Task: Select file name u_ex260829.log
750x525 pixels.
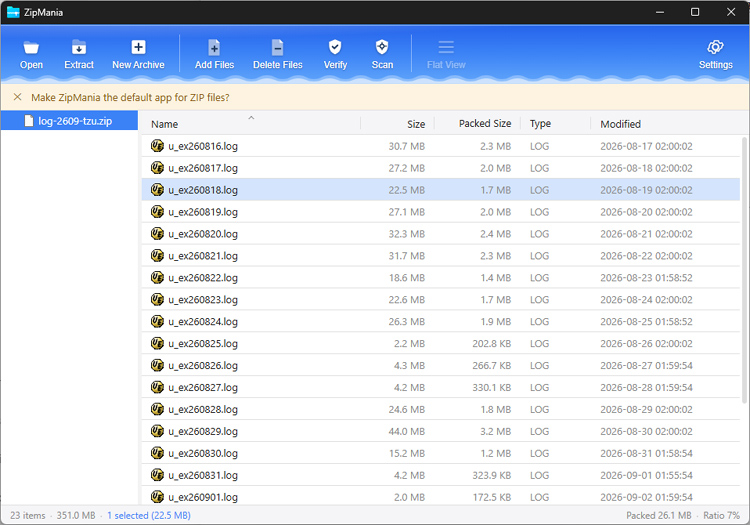Action: point(203,432)
